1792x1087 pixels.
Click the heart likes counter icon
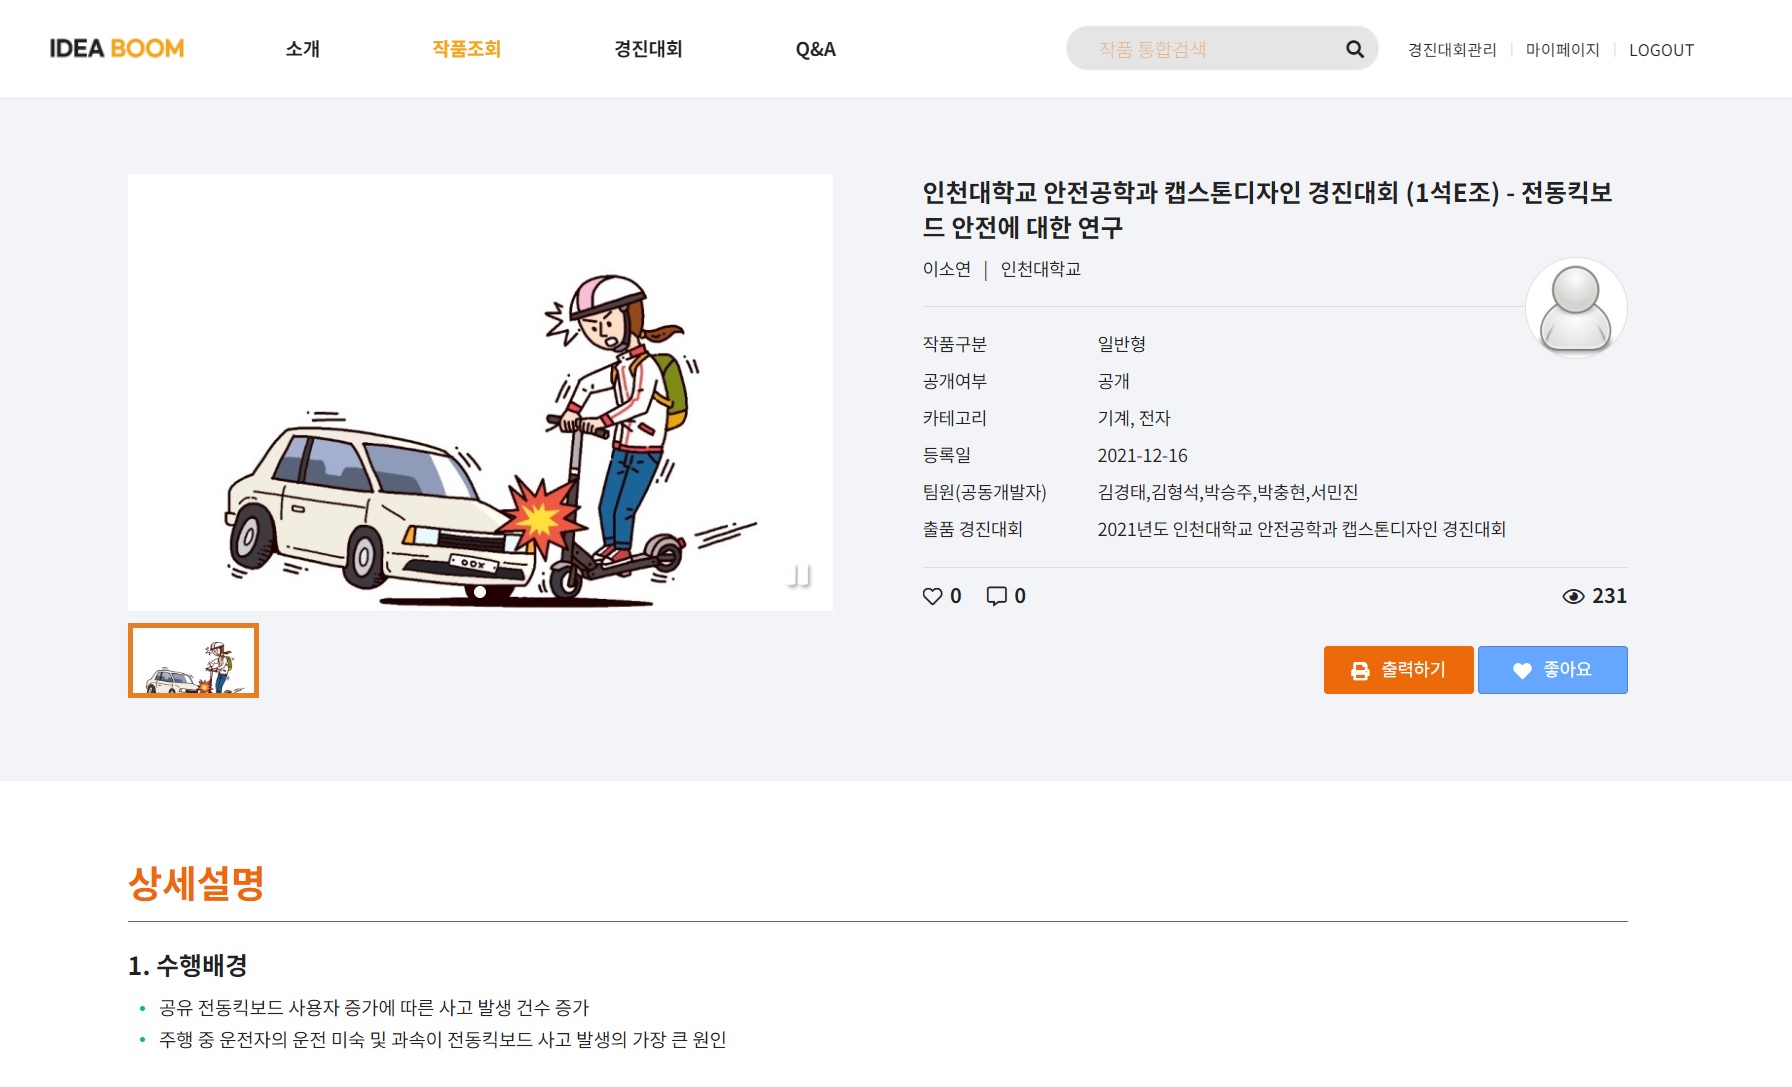932,596
